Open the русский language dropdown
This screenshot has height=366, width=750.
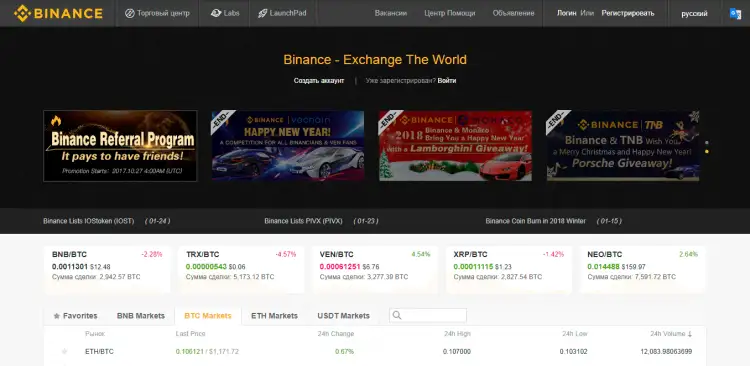[694, 14]
